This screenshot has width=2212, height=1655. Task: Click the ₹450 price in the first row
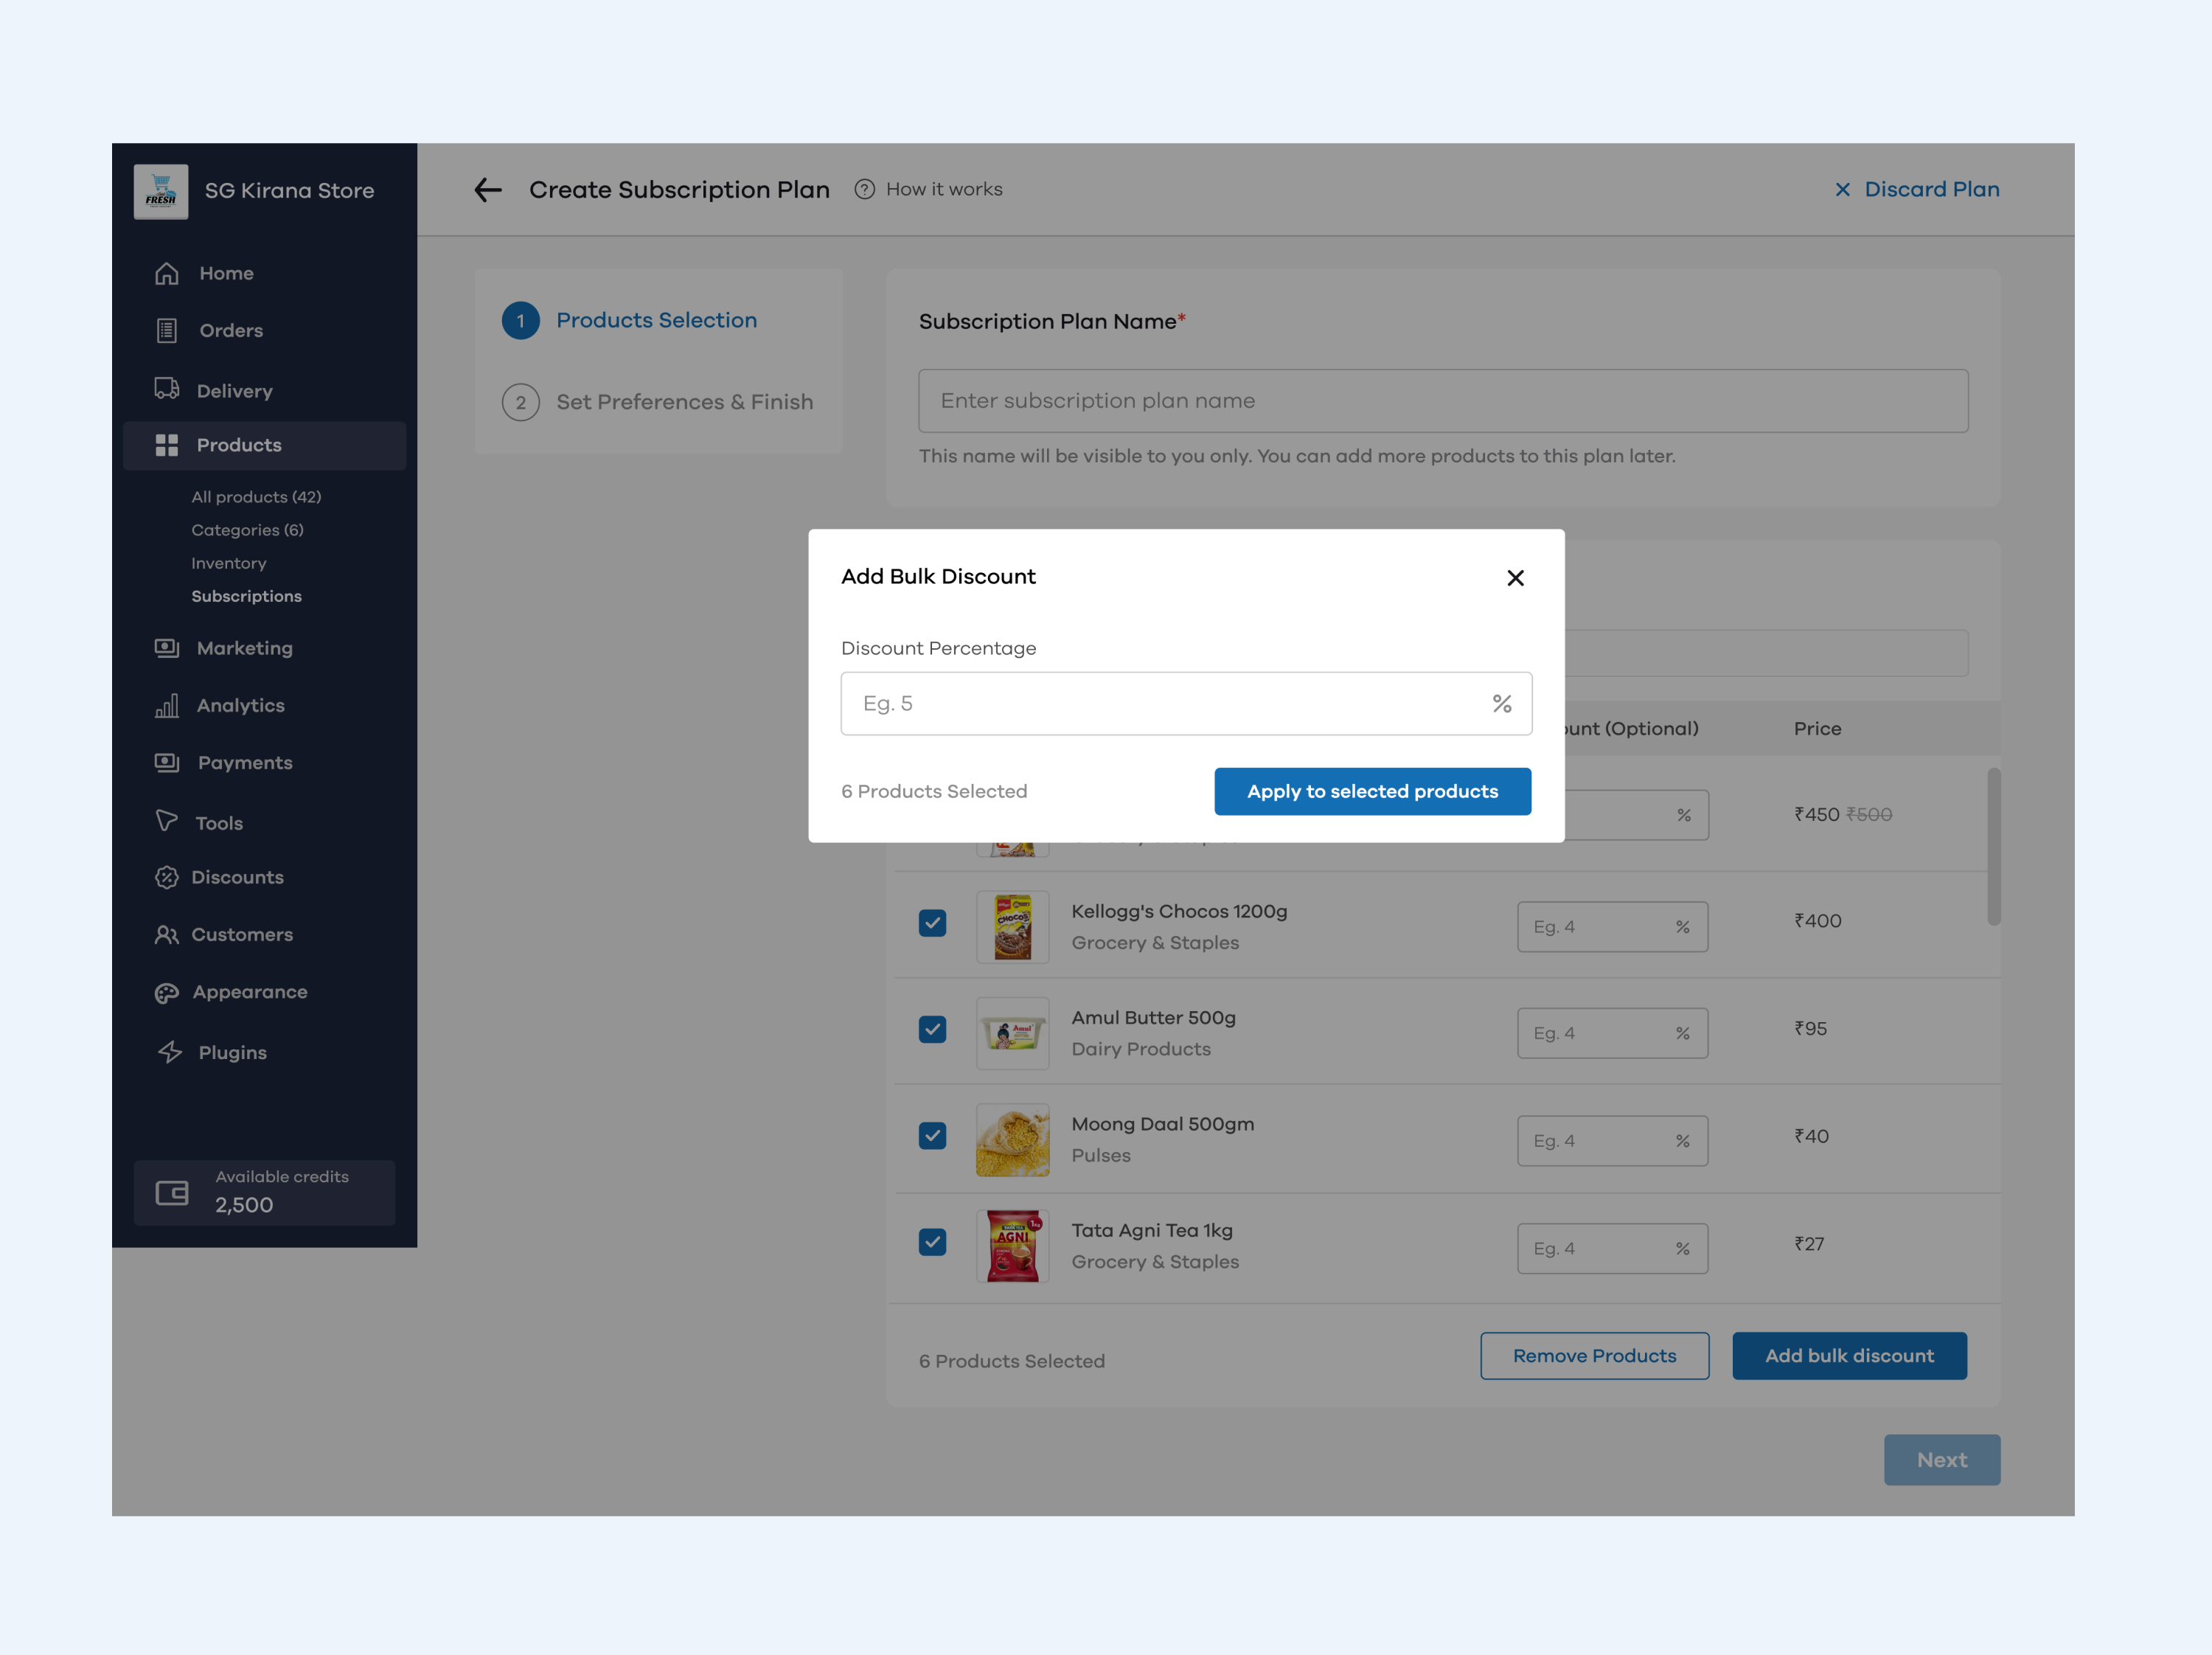point(1816,814)
